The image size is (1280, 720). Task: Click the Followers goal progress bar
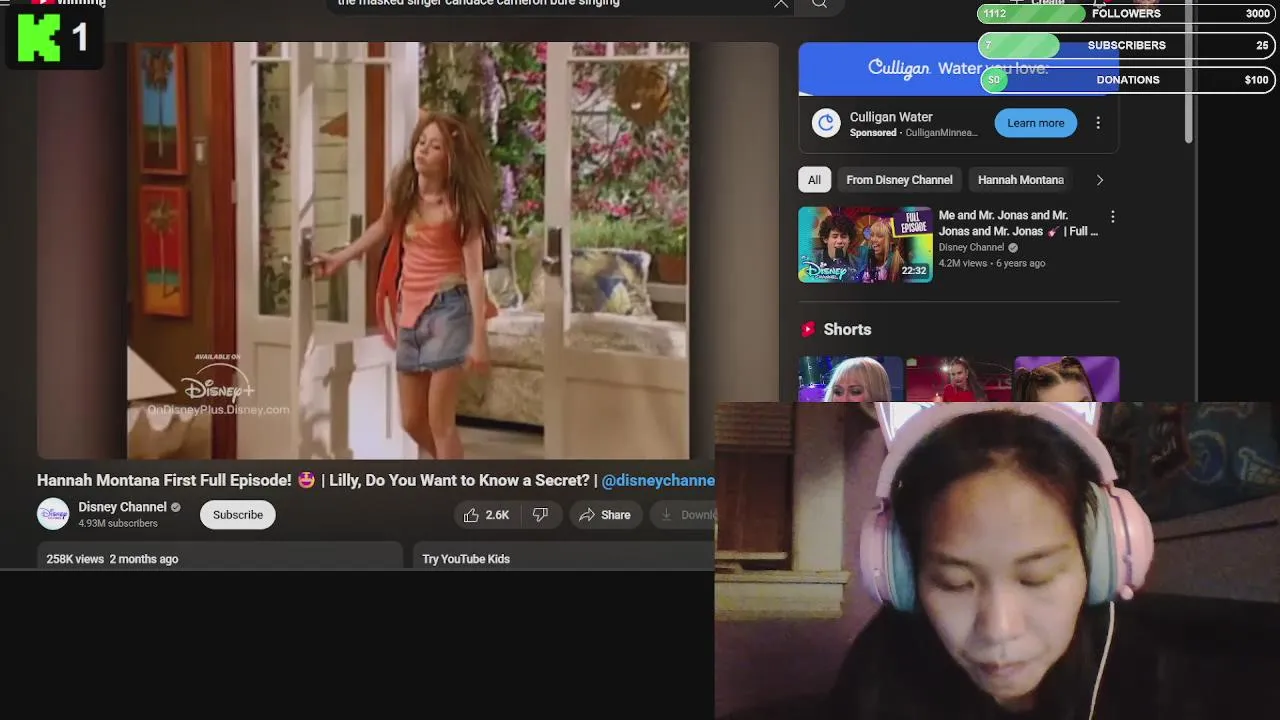pyautogui.click(x=1126, y=14)
